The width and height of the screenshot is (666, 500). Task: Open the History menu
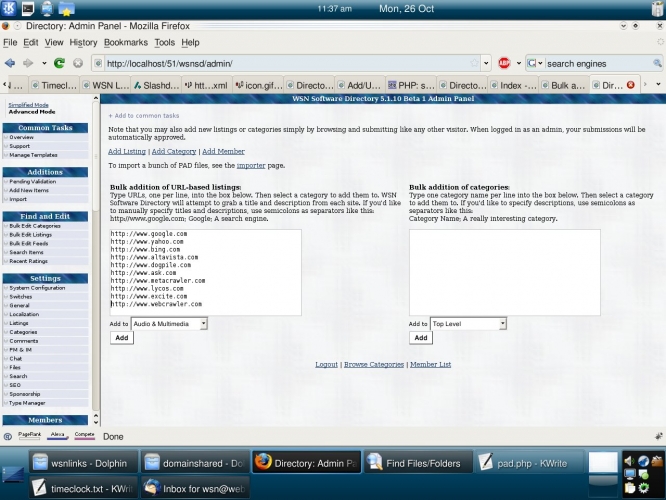[84, 43]
